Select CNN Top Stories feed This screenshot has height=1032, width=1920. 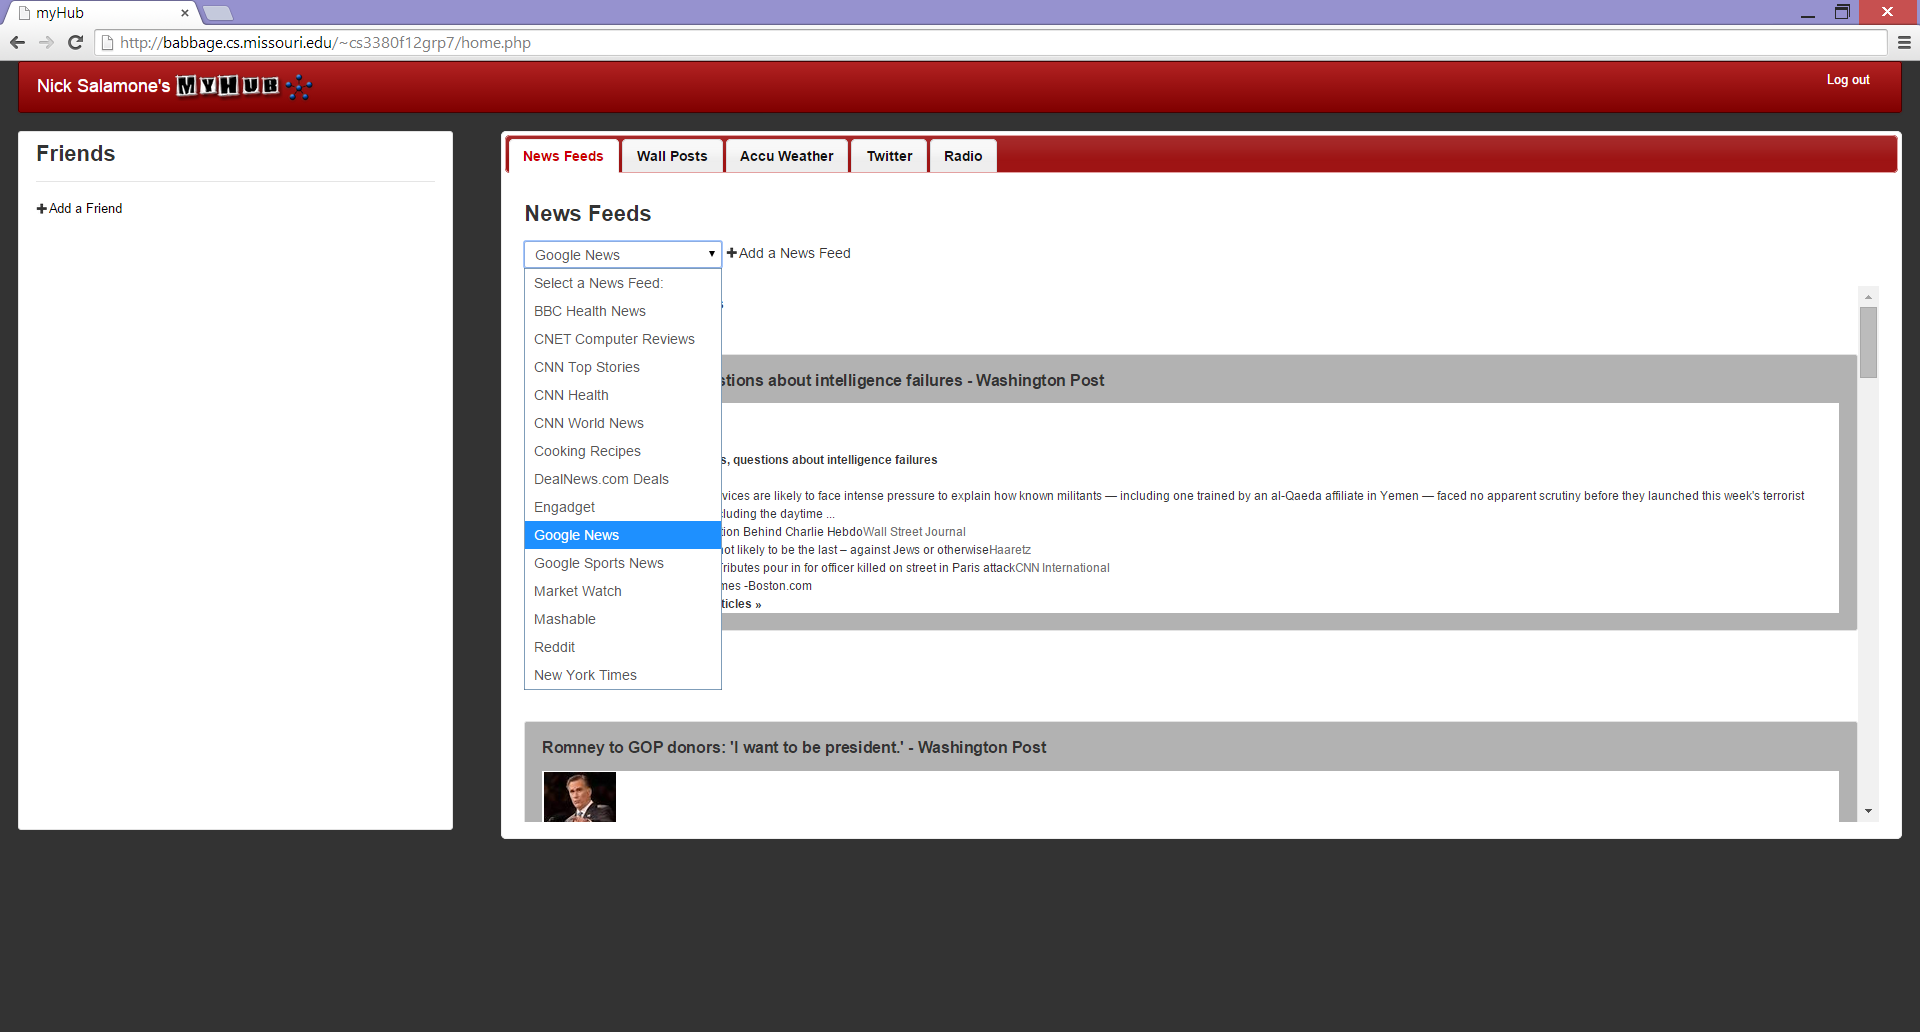point(622,367)
